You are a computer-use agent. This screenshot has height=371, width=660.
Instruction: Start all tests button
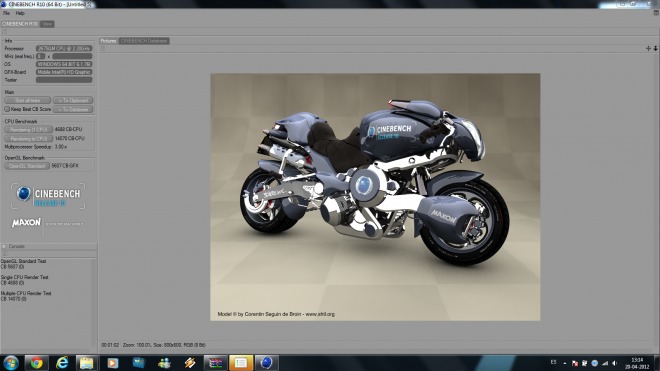[x=28, y=100]
